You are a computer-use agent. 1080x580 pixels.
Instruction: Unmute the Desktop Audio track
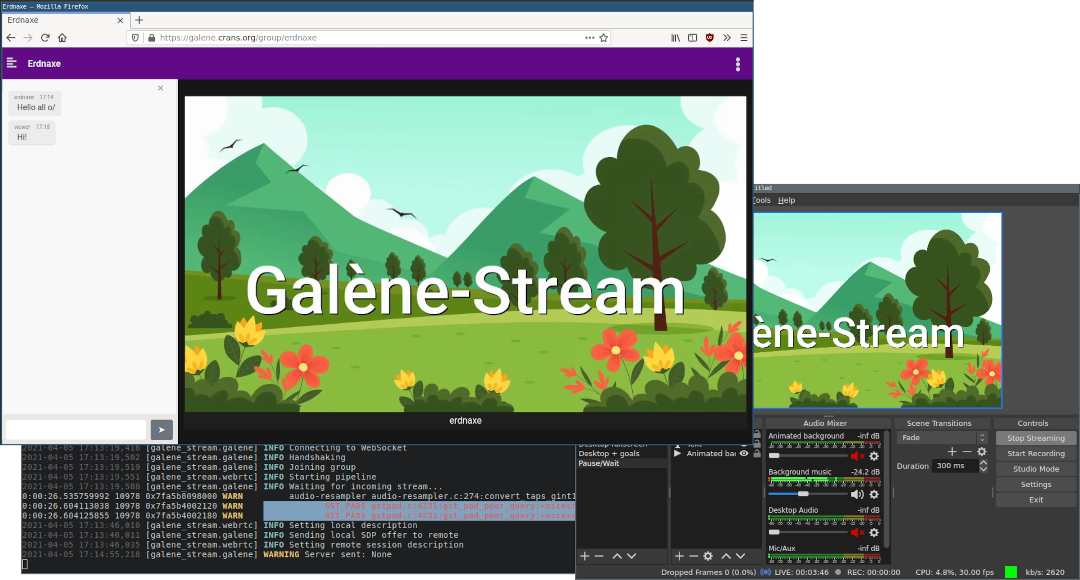tap(858, 532)
